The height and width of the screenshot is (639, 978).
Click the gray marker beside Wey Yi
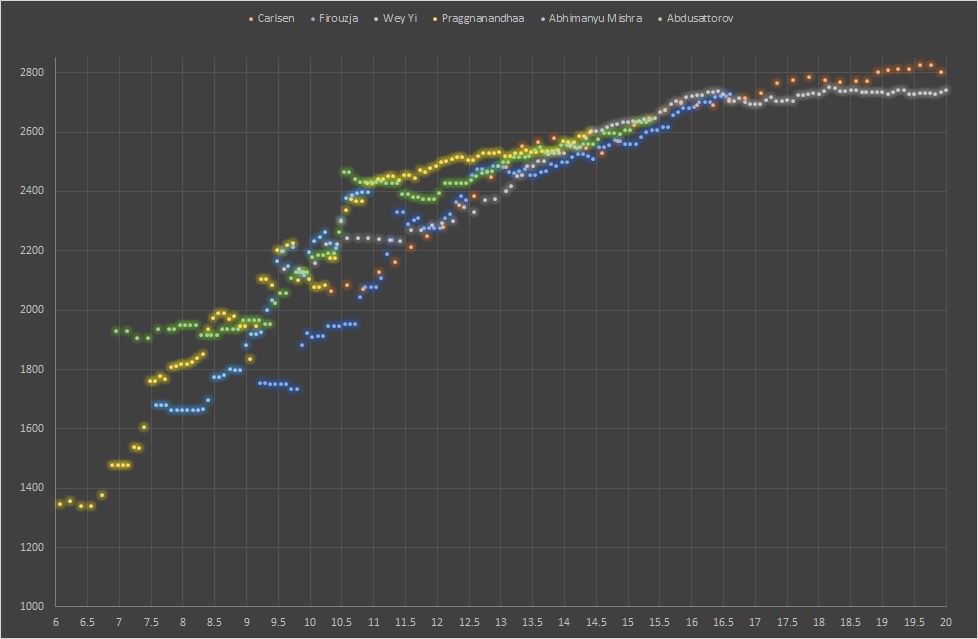pyautogui.click(x=374, y=18)
